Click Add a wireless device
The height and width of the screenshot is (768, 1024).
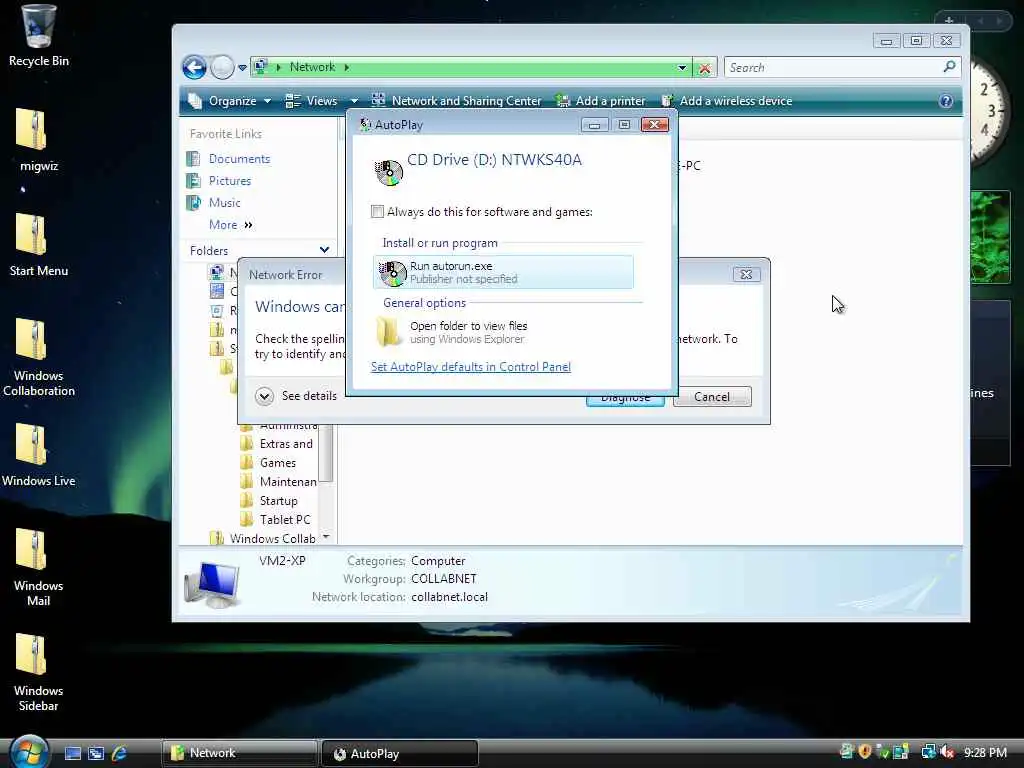pyautogui.click(x=727, y=101)
